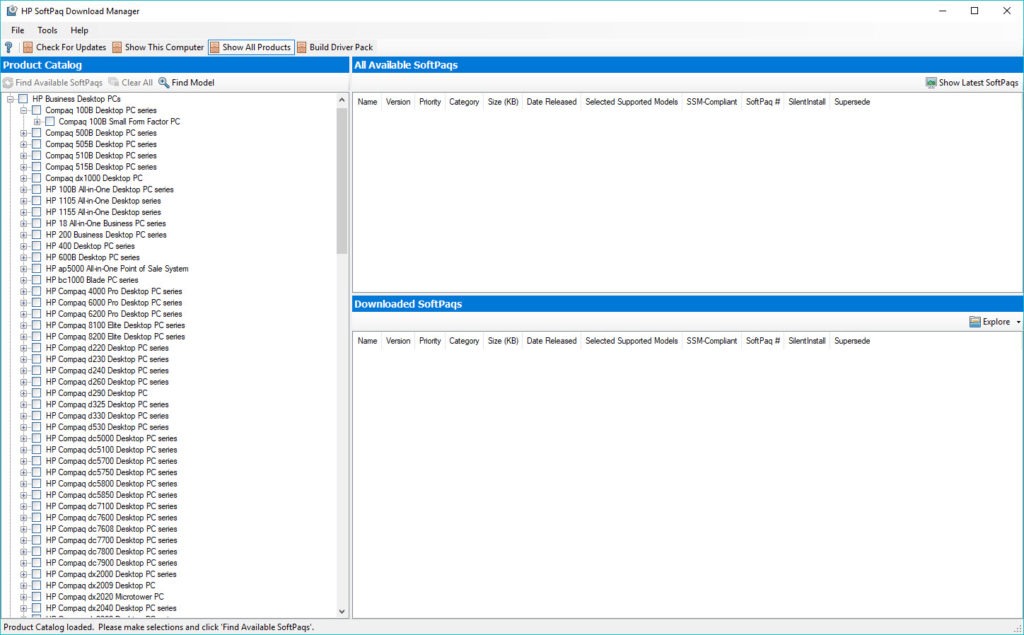Expand HP Compaq dc5800 Desktop PC series
This screenshot has height=635, width=1024.
tap(24, 483)
